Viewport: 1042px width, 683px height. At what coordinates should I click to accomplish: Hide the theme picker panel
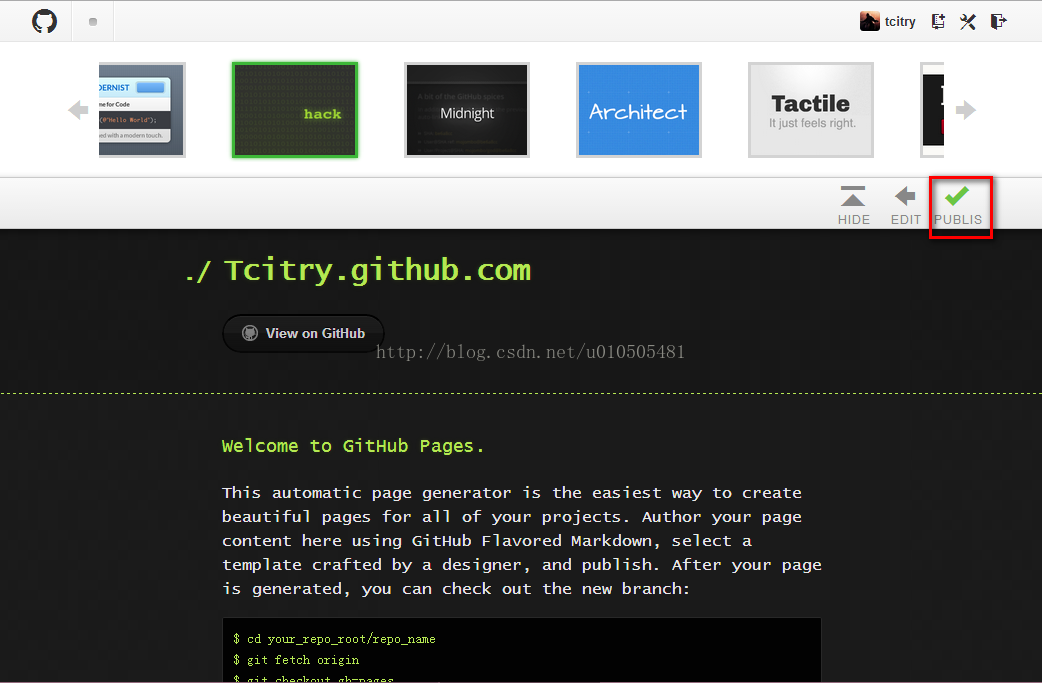[x=853, y=205]
